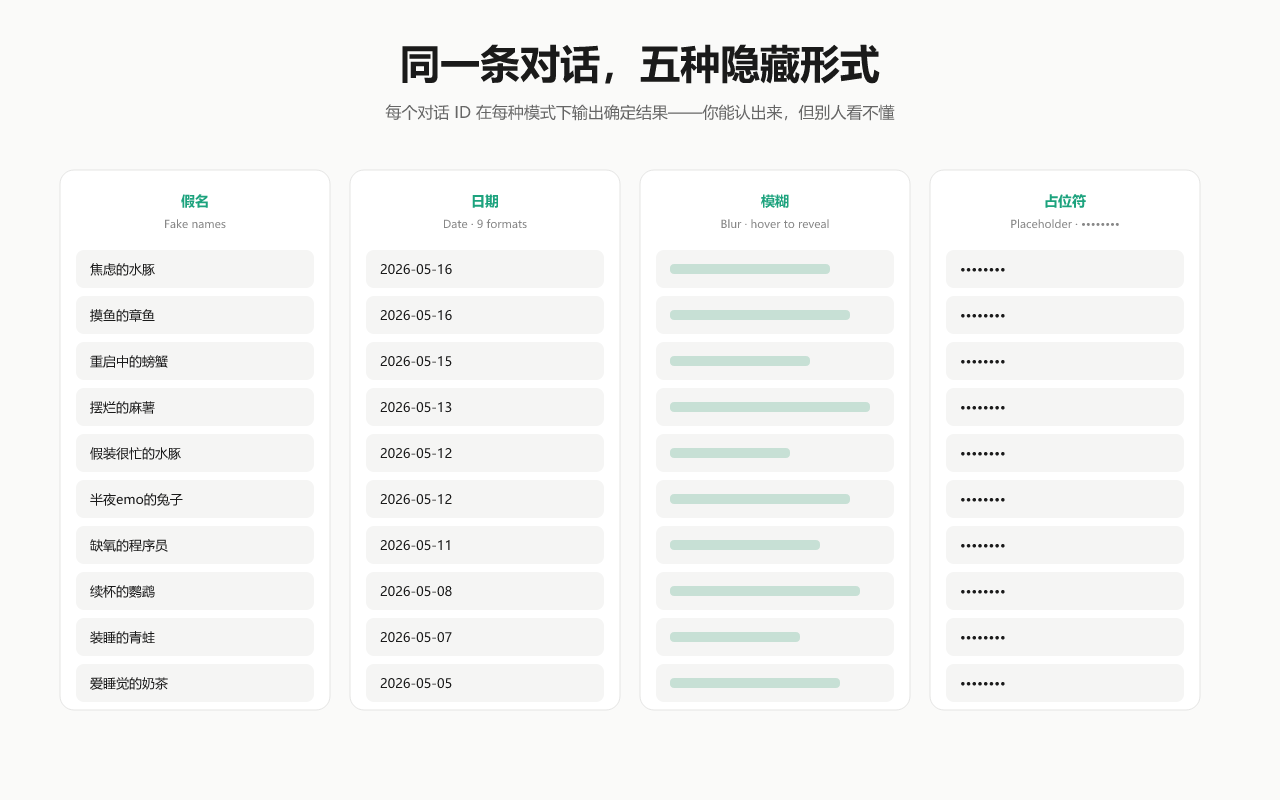
Task: Click the 2026-05-15 date row
Action: point(485,361)
